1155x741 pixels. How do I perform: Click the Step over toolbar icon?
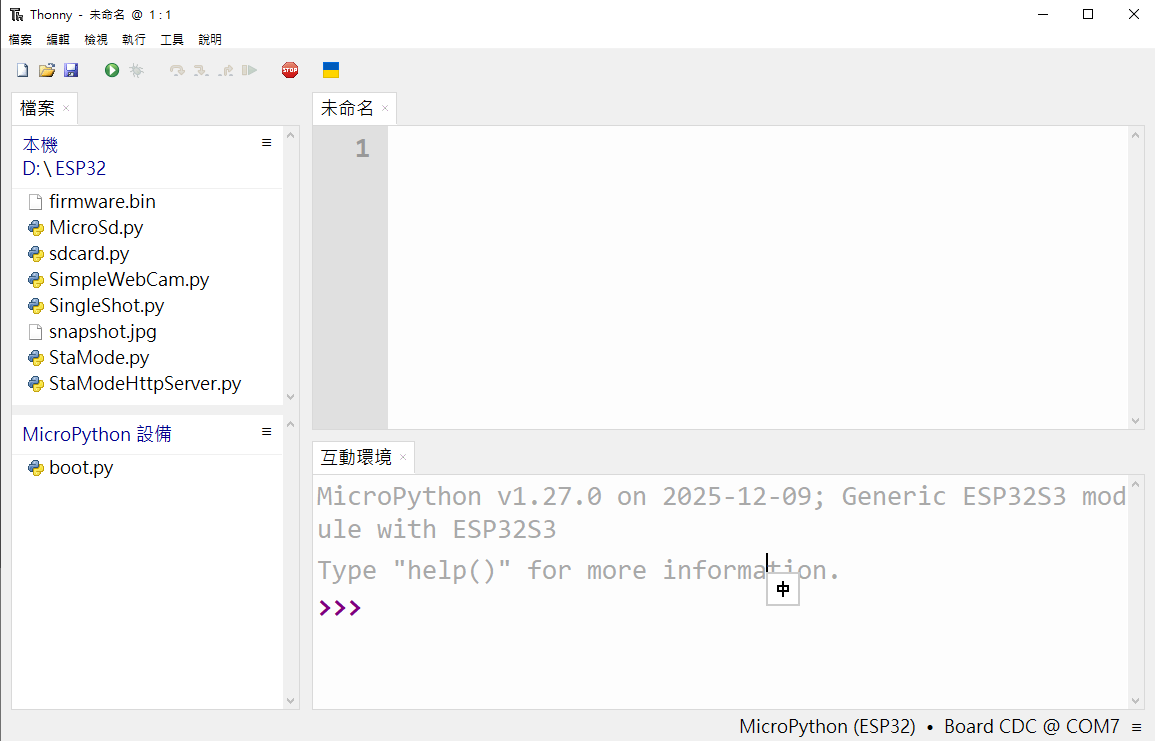click(x=177, y=70)
